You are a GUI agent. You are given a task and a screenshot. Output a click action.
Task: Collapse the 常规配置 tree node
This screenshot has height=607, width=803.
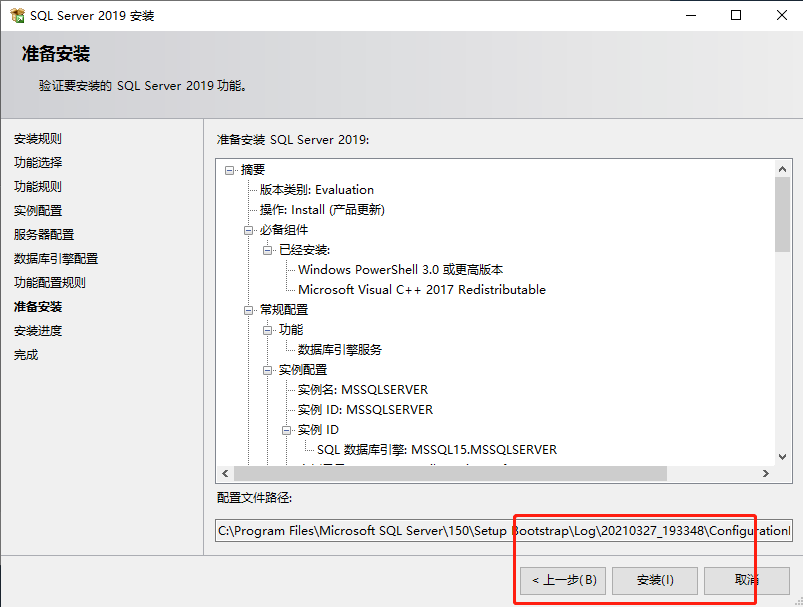(248, 310)
